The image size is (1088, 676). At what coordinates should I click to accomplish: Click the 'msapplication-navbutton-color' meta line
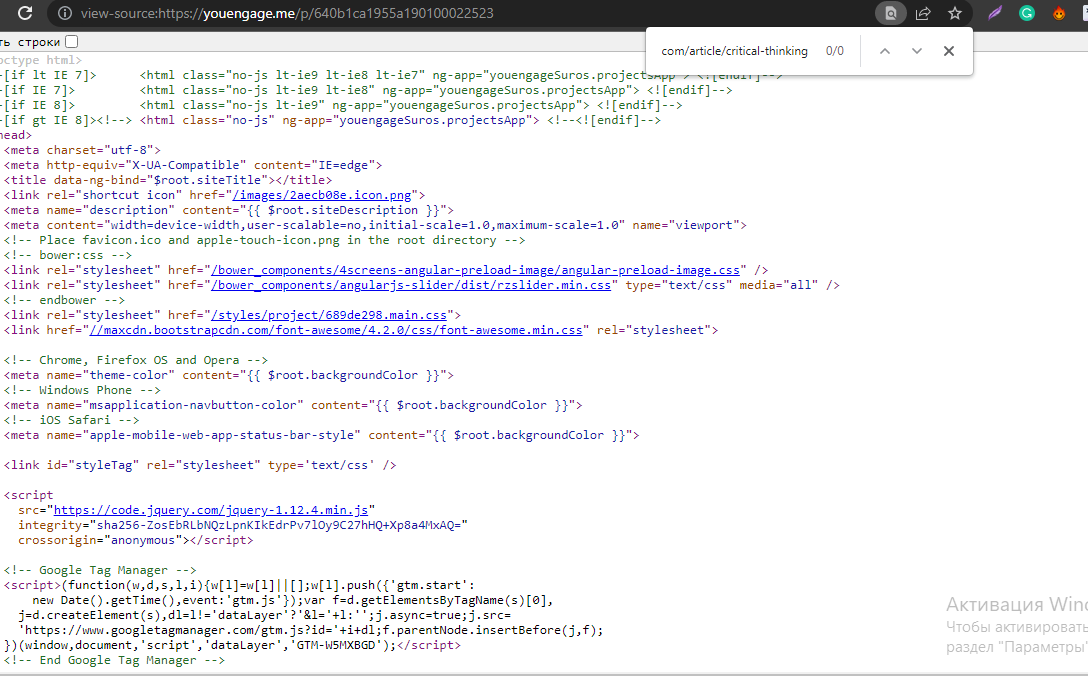point(293,405)
